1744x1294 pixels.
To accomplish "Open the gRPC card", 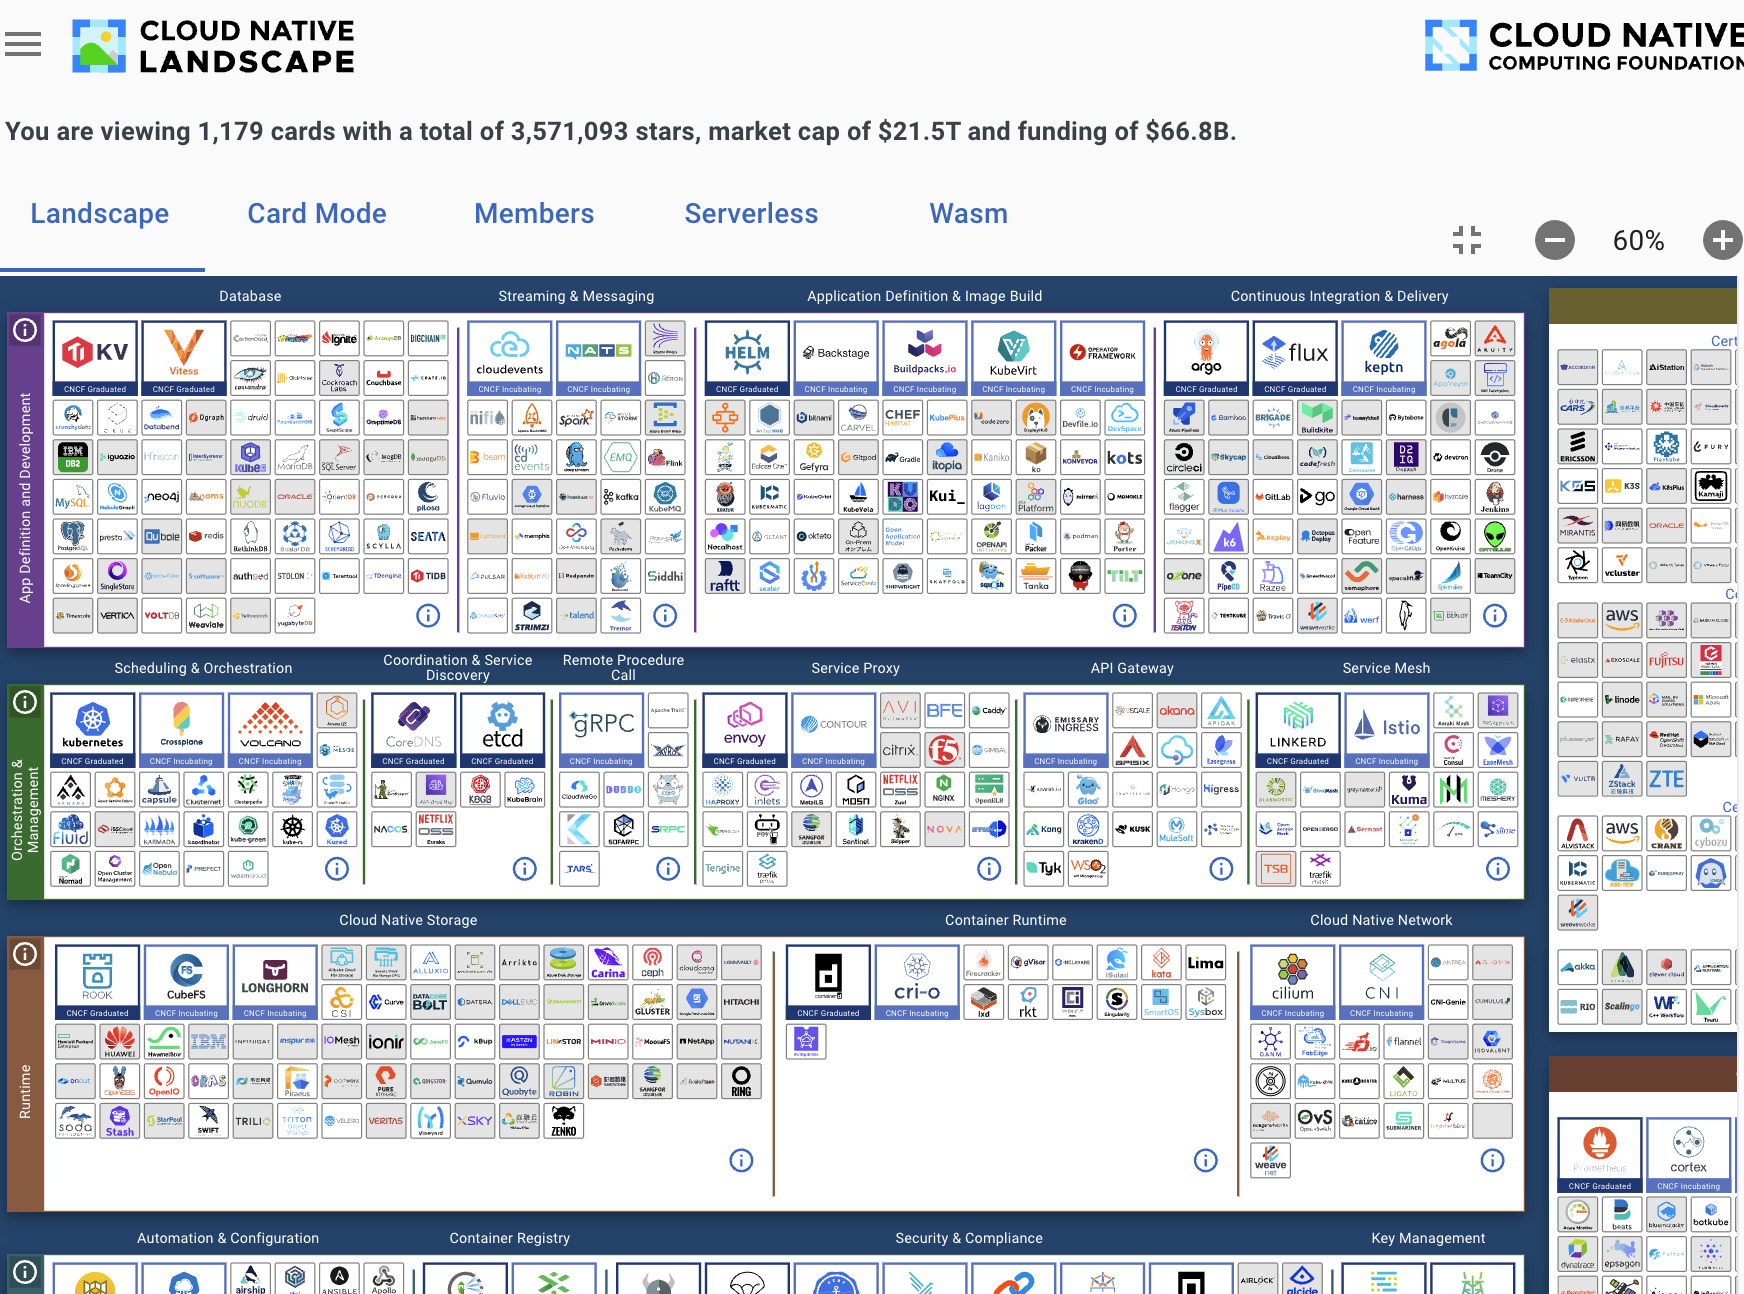I will pos(602,730).
